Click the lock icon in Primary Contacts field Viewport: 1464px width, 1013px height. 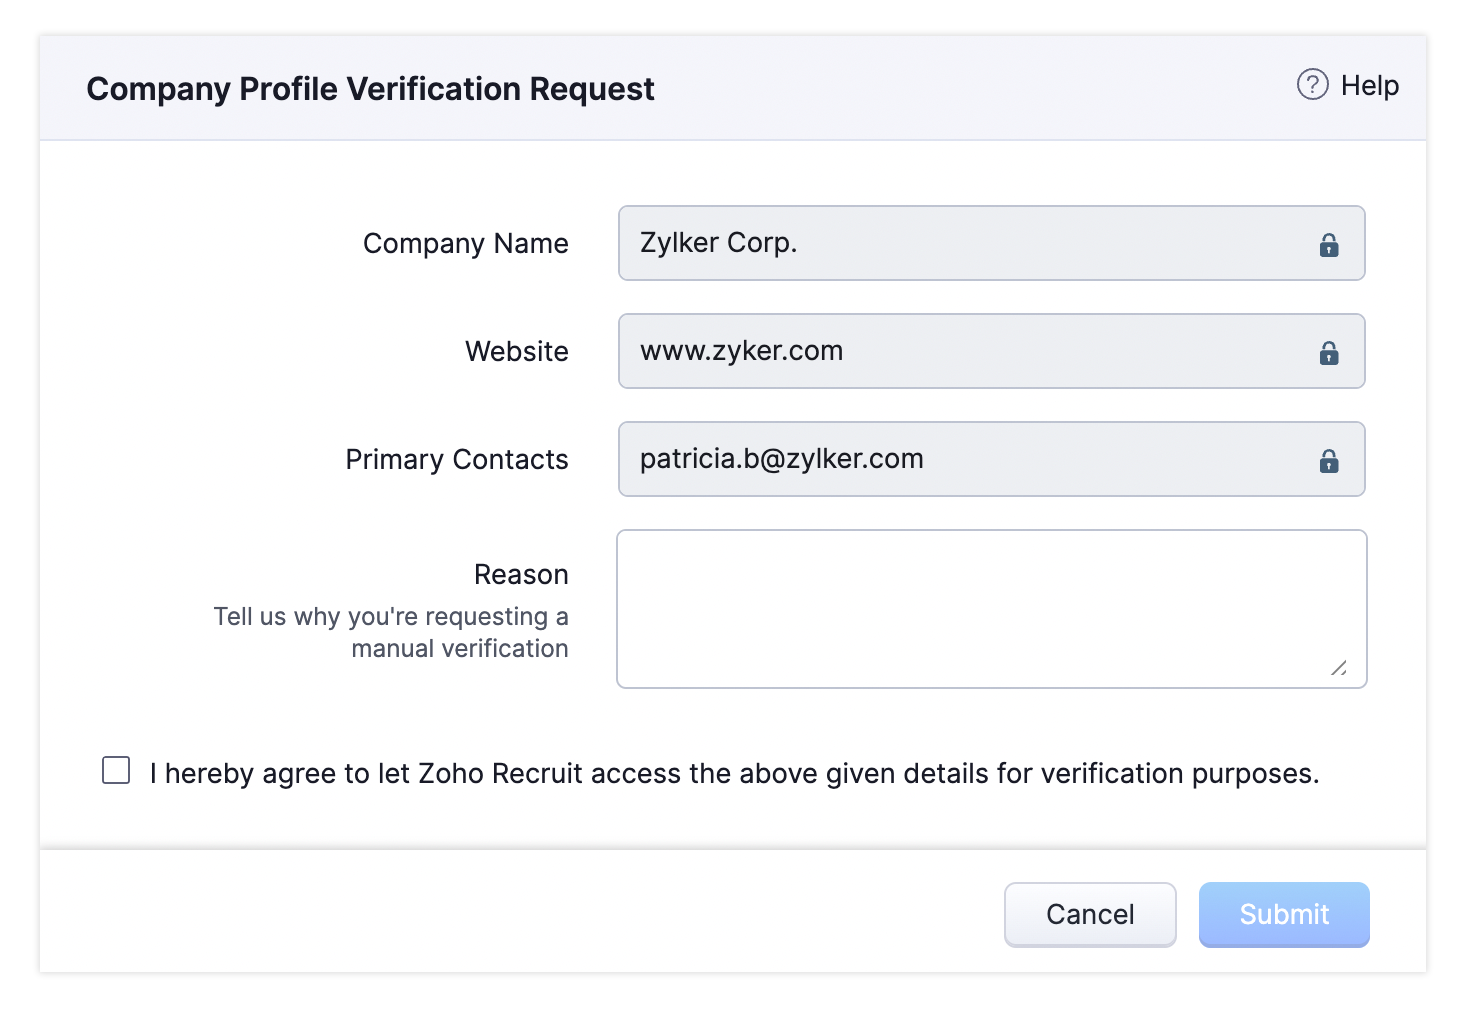1328,461
